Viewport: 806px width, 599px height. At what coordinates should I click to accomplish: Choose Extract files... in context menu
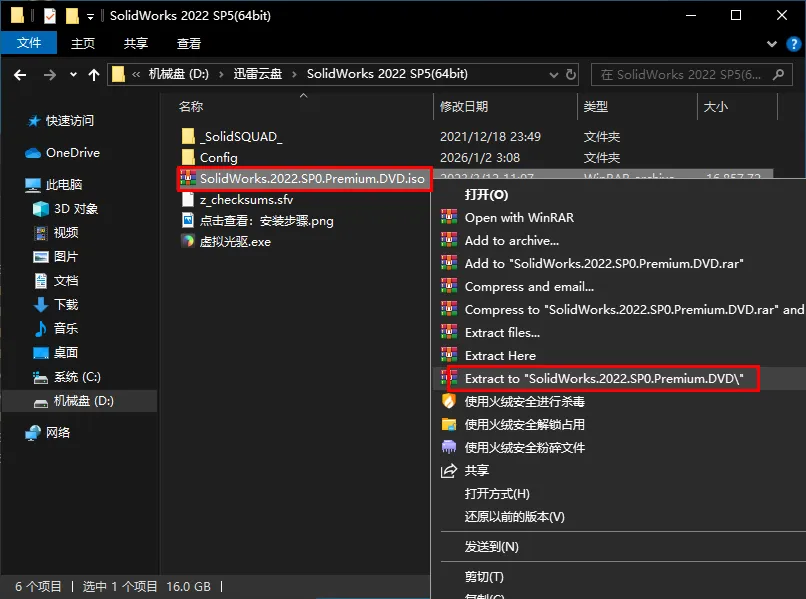tap(502, 333)
